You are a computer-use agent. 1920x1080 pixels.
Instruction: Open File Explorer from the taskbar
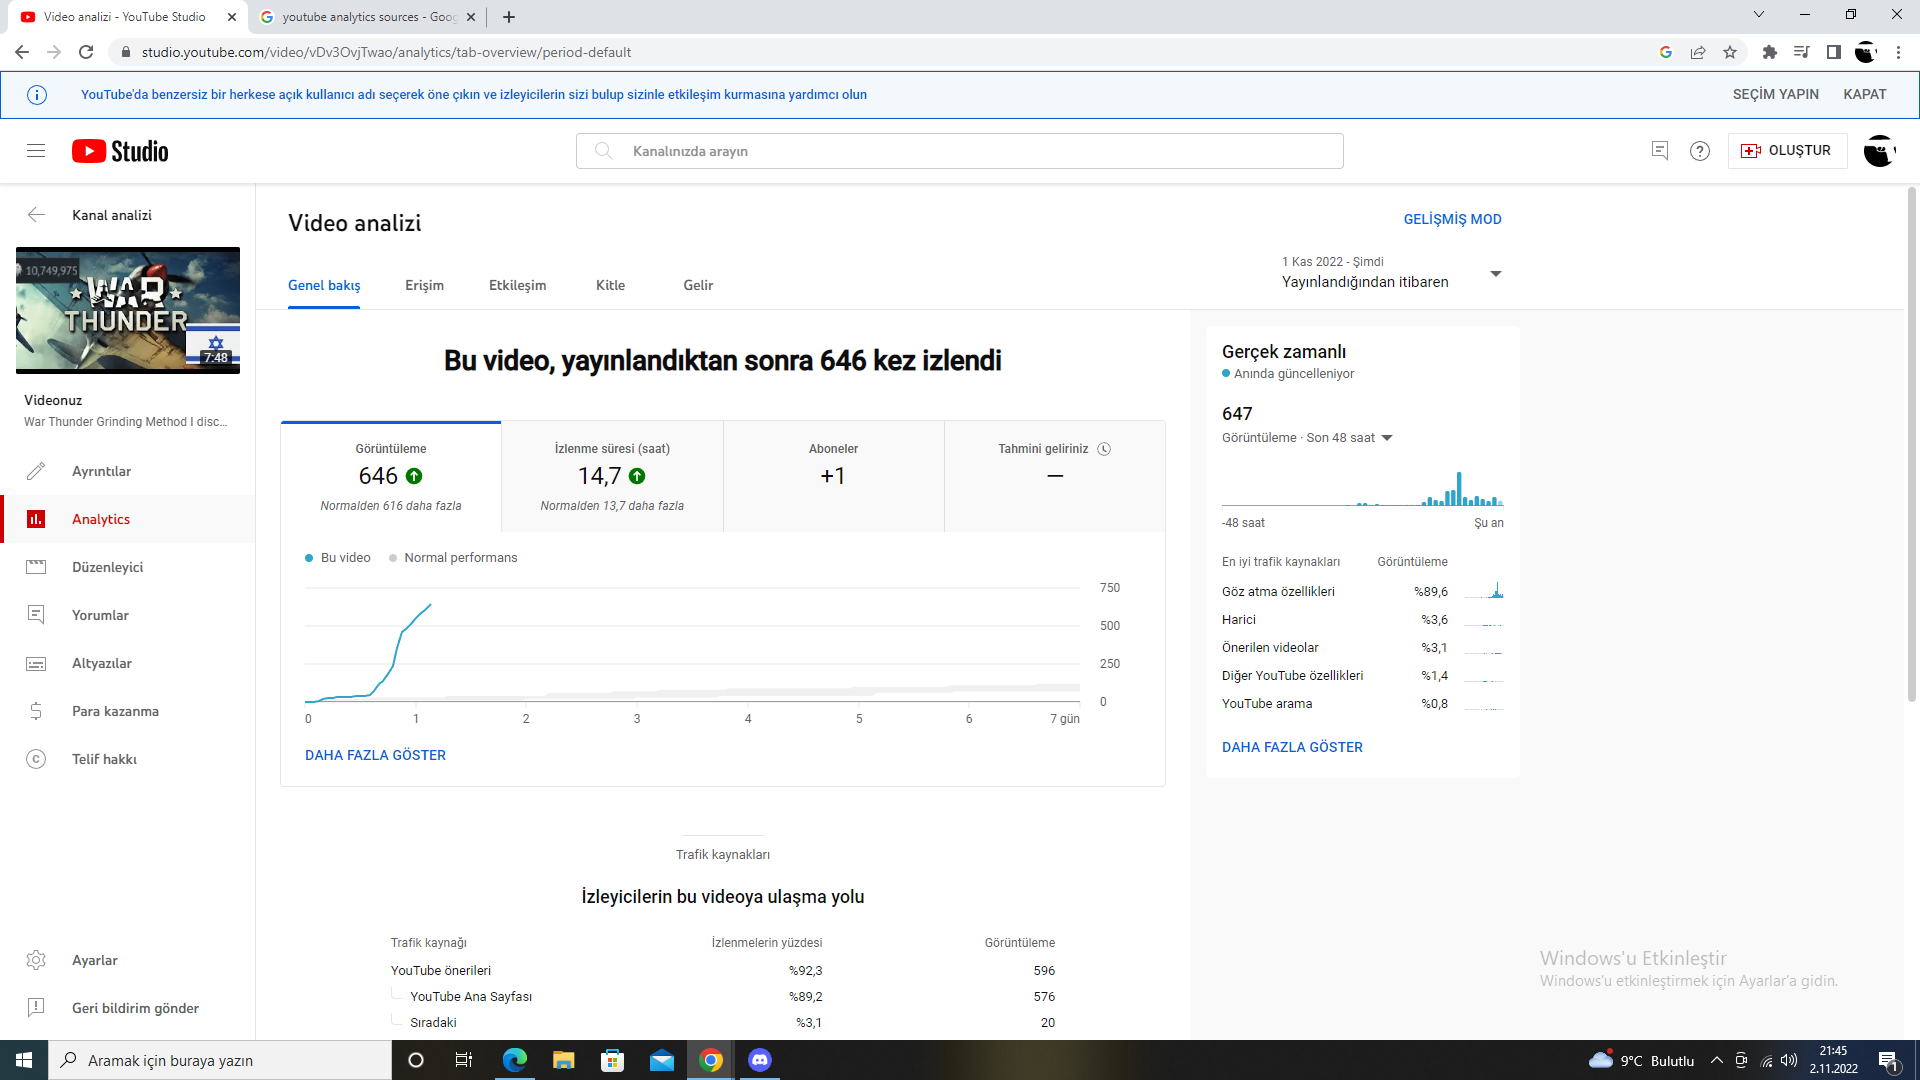(564, 1060)
